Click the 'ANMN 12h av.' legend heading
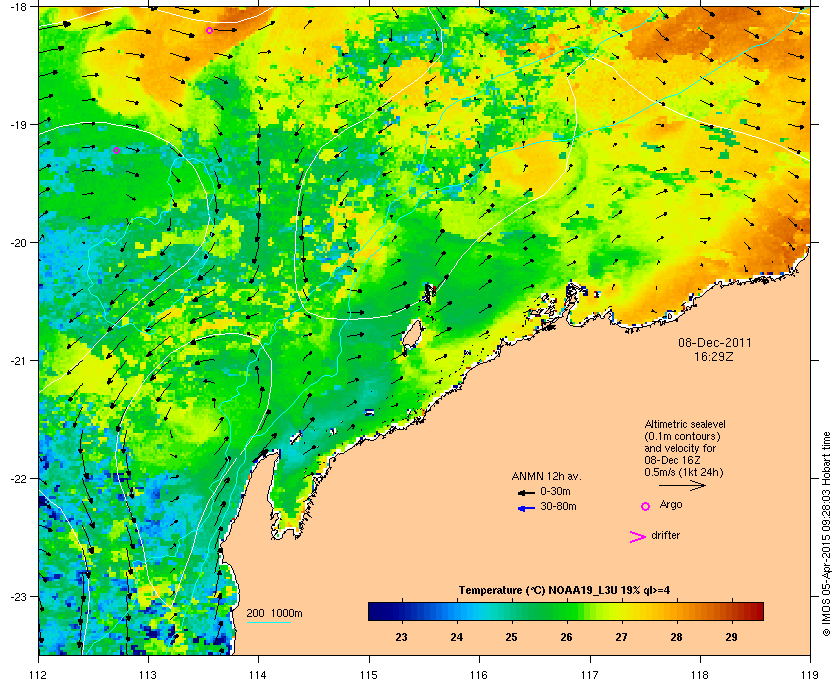The height and width of the screenshot is (680, 840). point(546,476)
